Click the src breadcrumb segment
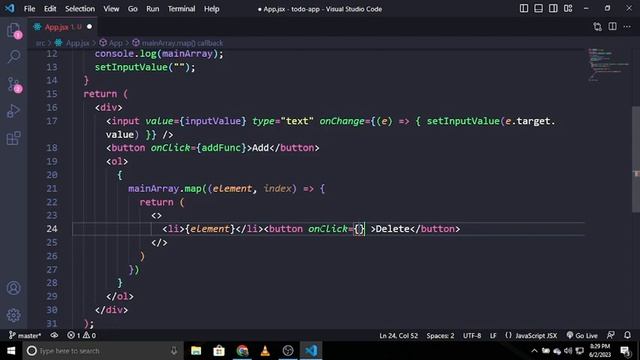 (40, 43)
